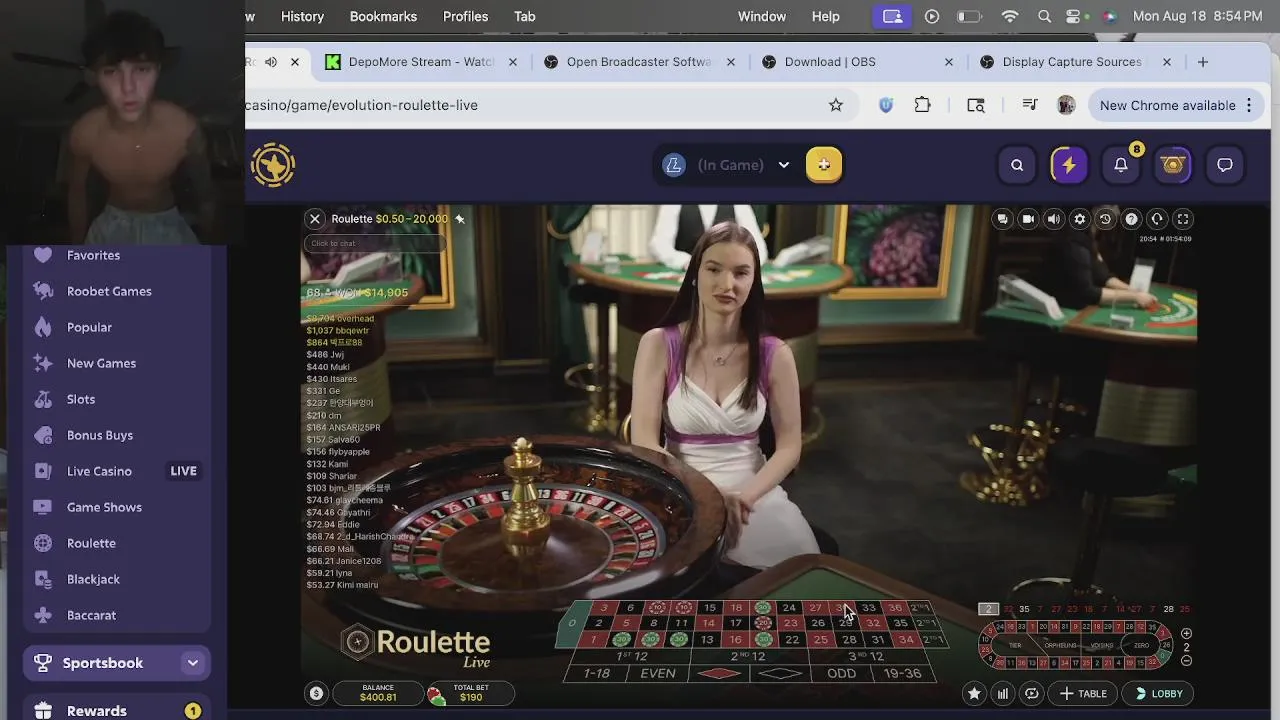Mute the roulette game sound
1280x720 pixels.
coord(1054,219)
